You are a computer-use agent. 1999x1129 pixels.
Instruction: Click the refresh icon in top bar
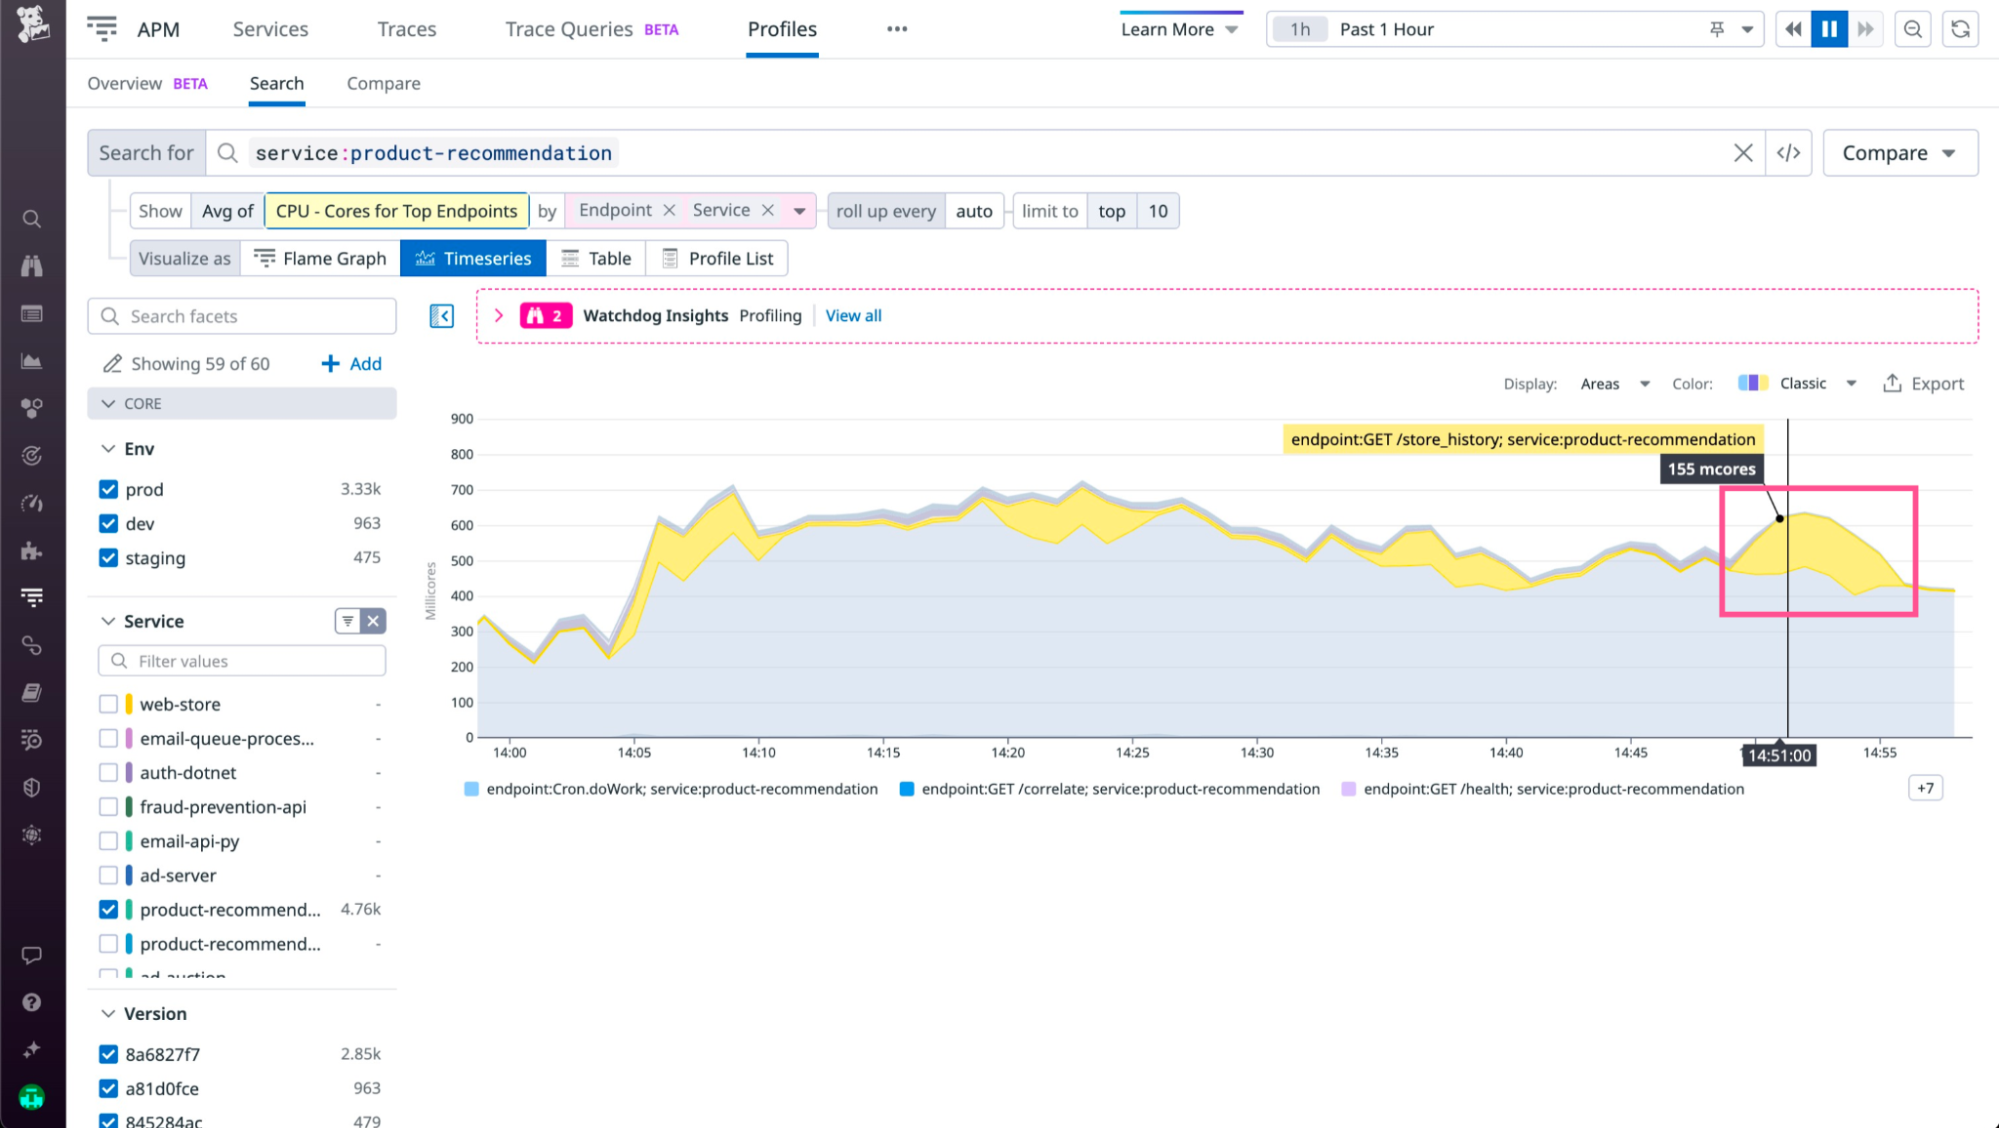pyautogui.click(x=1960, y=29)
